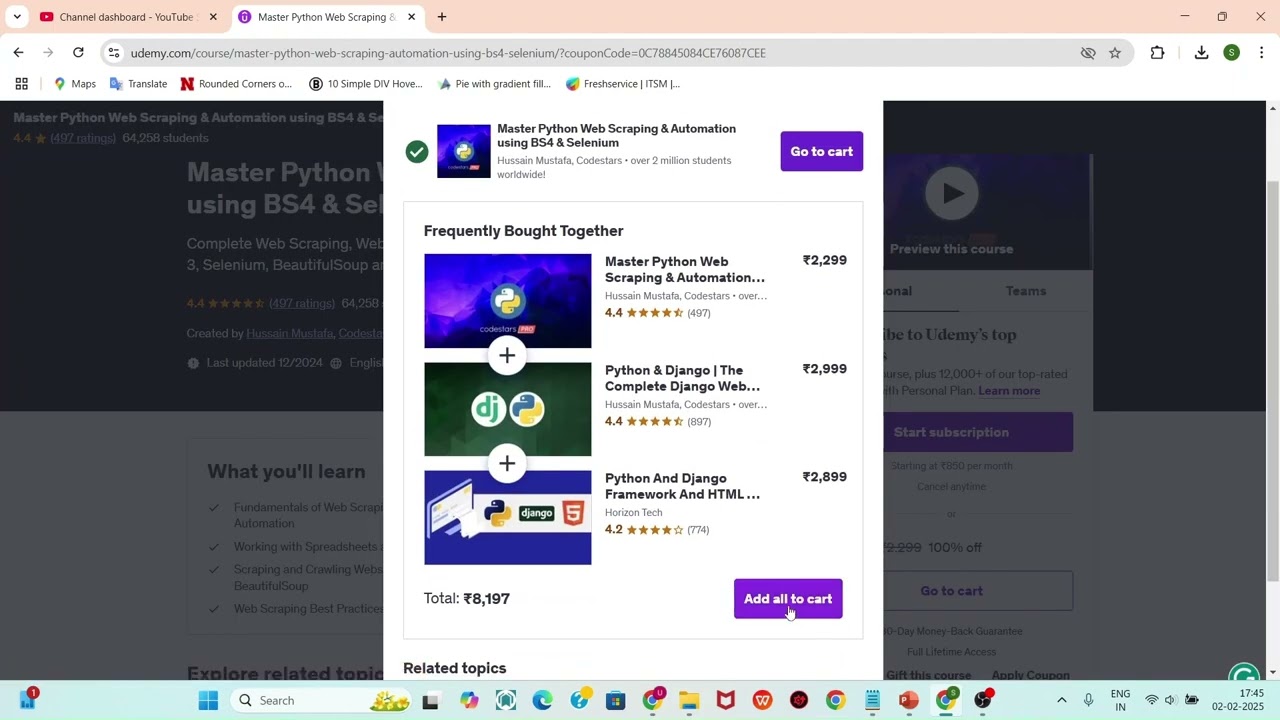Screen dimensions: 1280x720
Task: Click the added course thumbnail at popup top
Action: coord(464,151)
